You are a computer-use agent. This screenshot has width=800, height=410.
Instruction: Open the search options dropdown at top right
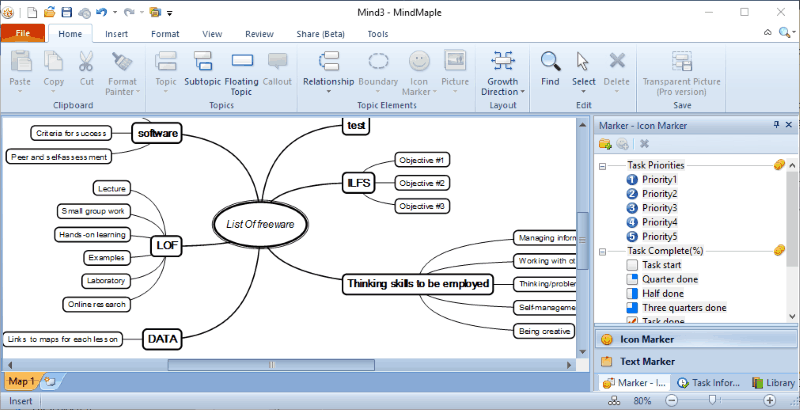coord(794,33)
